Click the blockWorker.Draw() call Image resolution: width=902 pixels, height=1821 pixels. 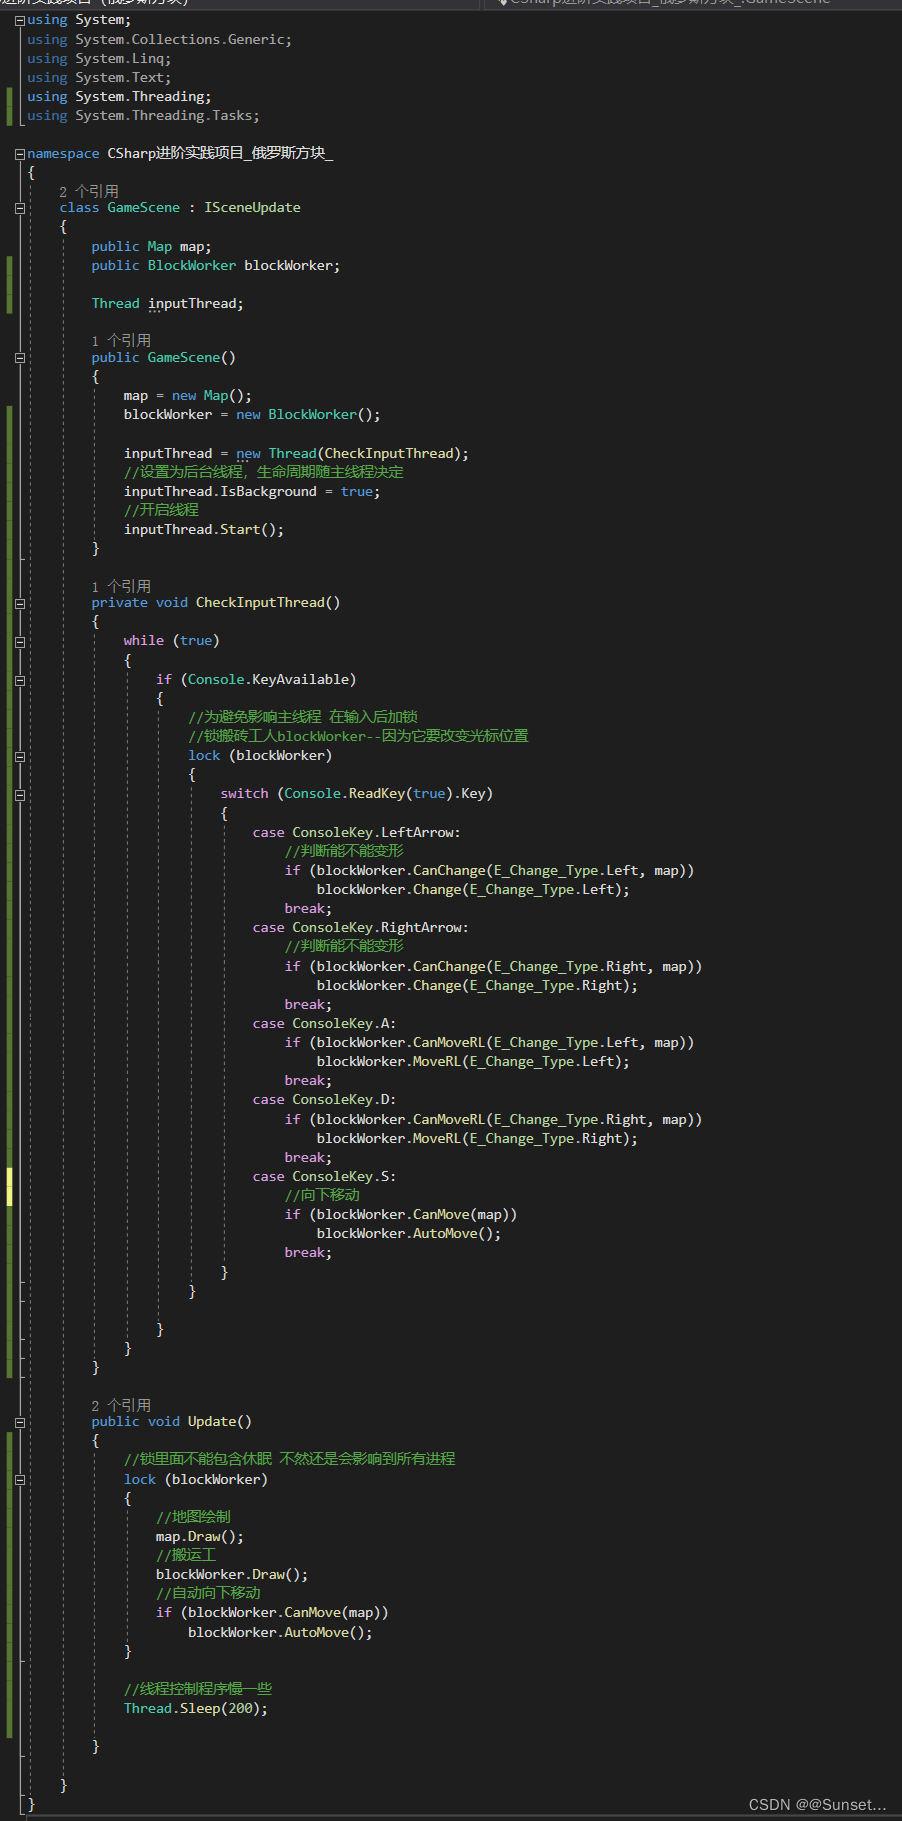click(x=232, y=1574)
